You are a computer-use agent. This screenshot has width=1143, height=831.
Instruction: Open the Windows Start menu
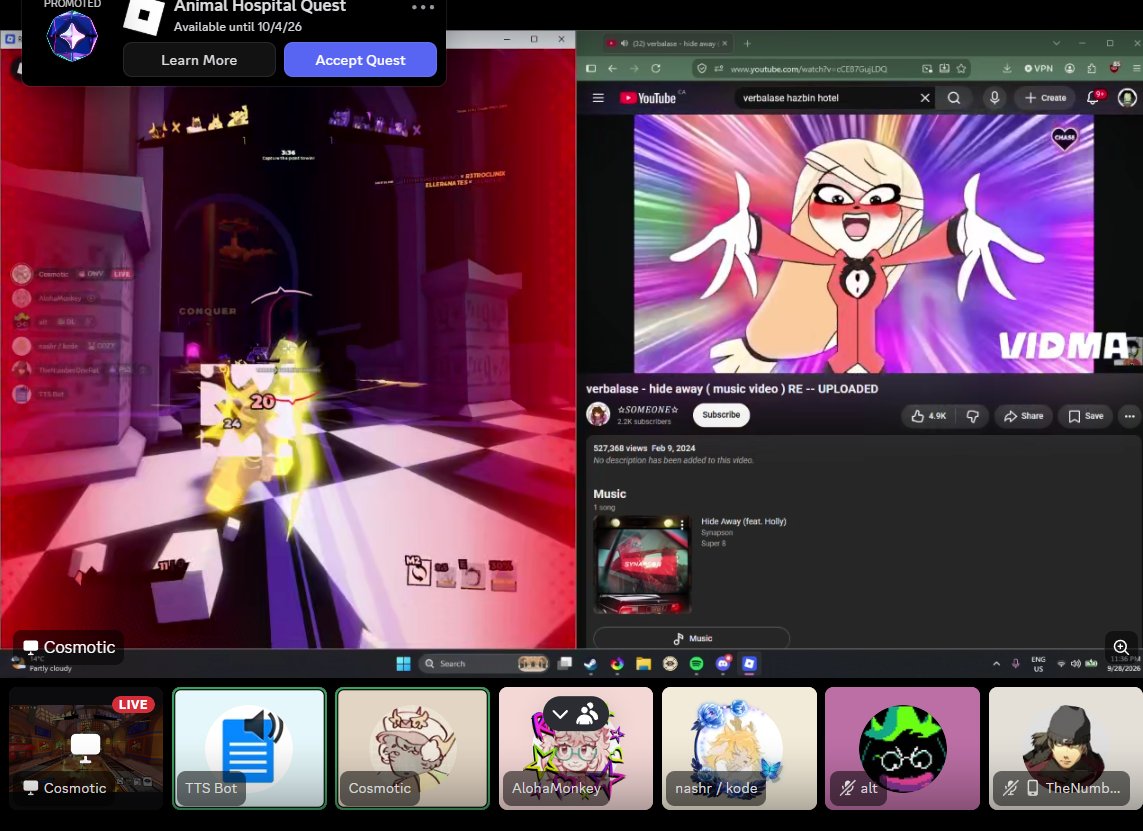403,663
